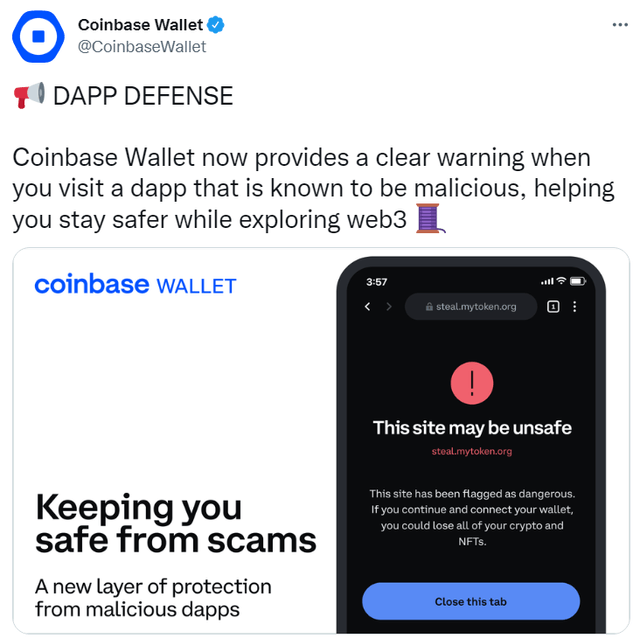Click the phone battery status icon

click(x=578, y=281)
